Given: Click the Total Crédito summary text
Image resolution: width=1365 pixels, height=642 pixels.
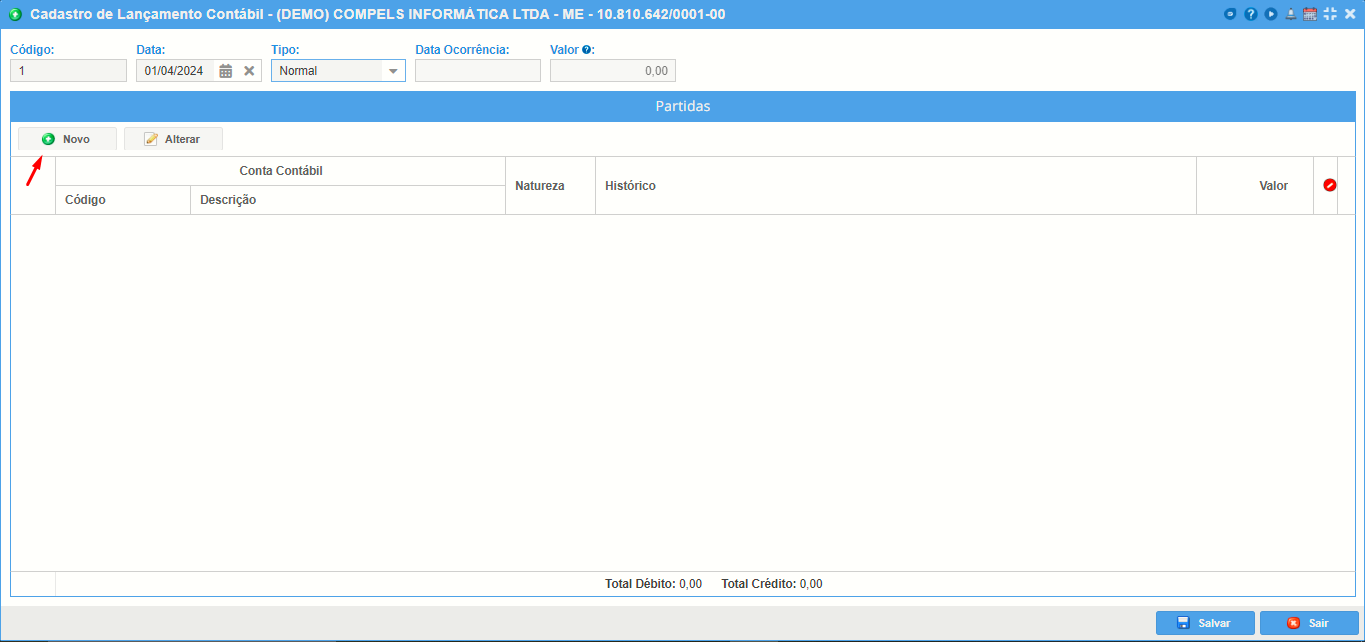Looking at the screenshot, I should pyautogui.click(x=771, y=584).
